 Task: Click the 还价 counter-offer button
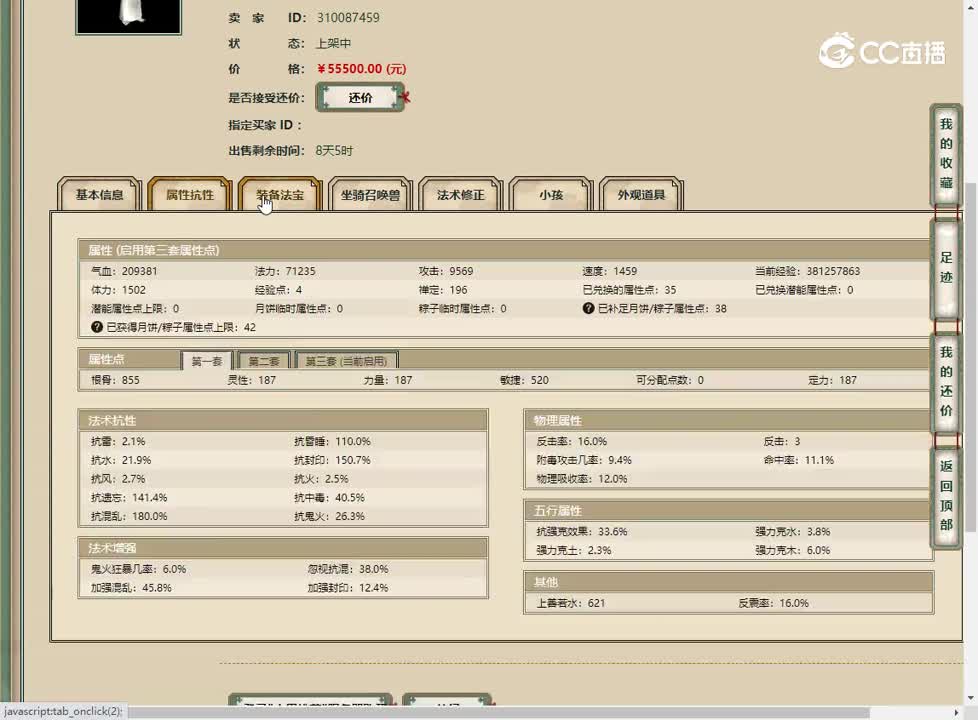[x=360, y=97]
